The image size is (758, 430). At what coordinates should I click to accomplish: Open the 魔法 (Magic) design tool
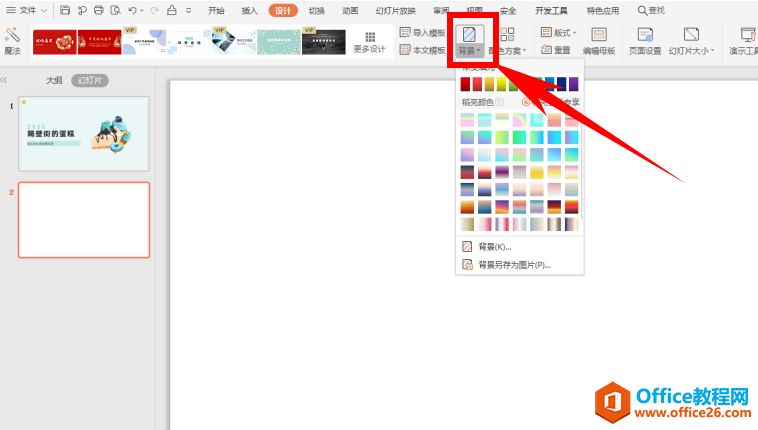tap(12, 40)
